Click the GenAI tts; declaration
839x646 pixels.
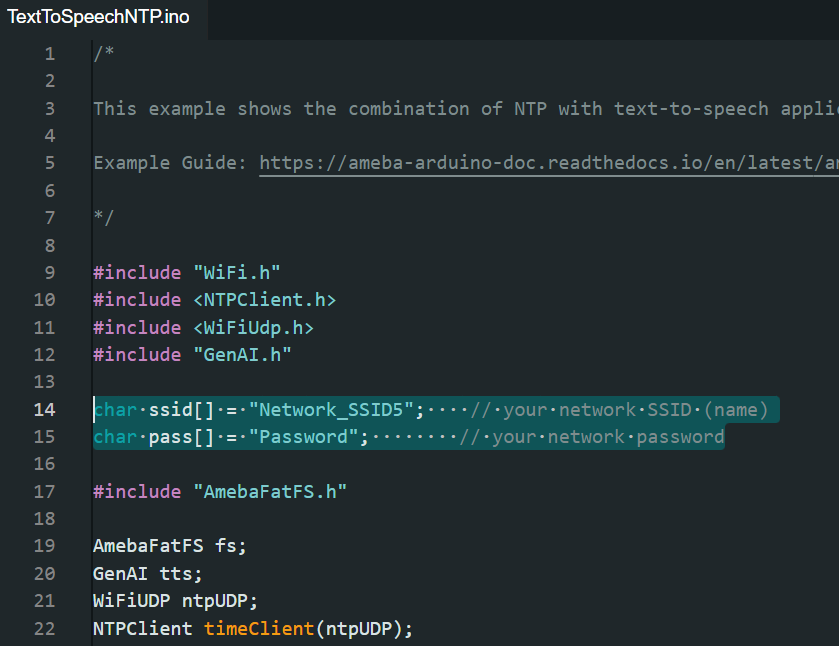[148, 574]
